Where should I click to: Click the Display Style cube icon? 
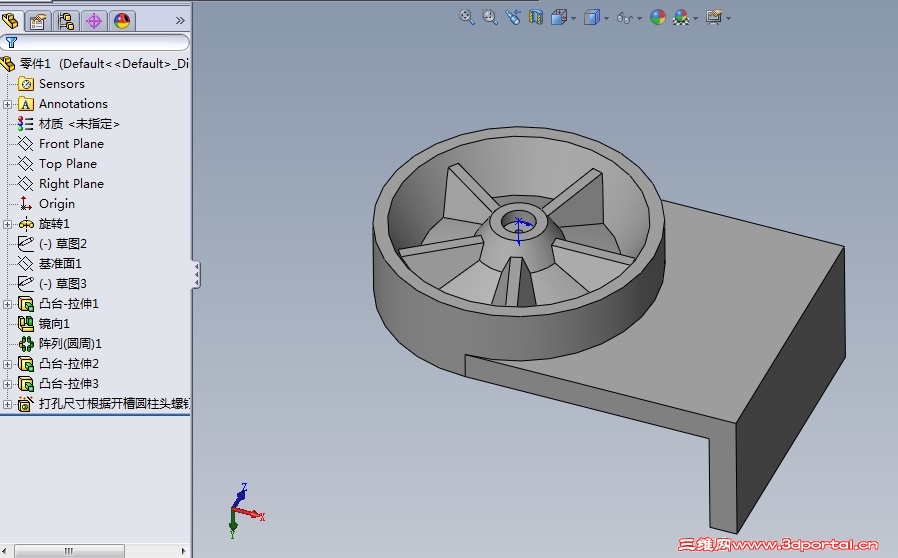(592, 18)
